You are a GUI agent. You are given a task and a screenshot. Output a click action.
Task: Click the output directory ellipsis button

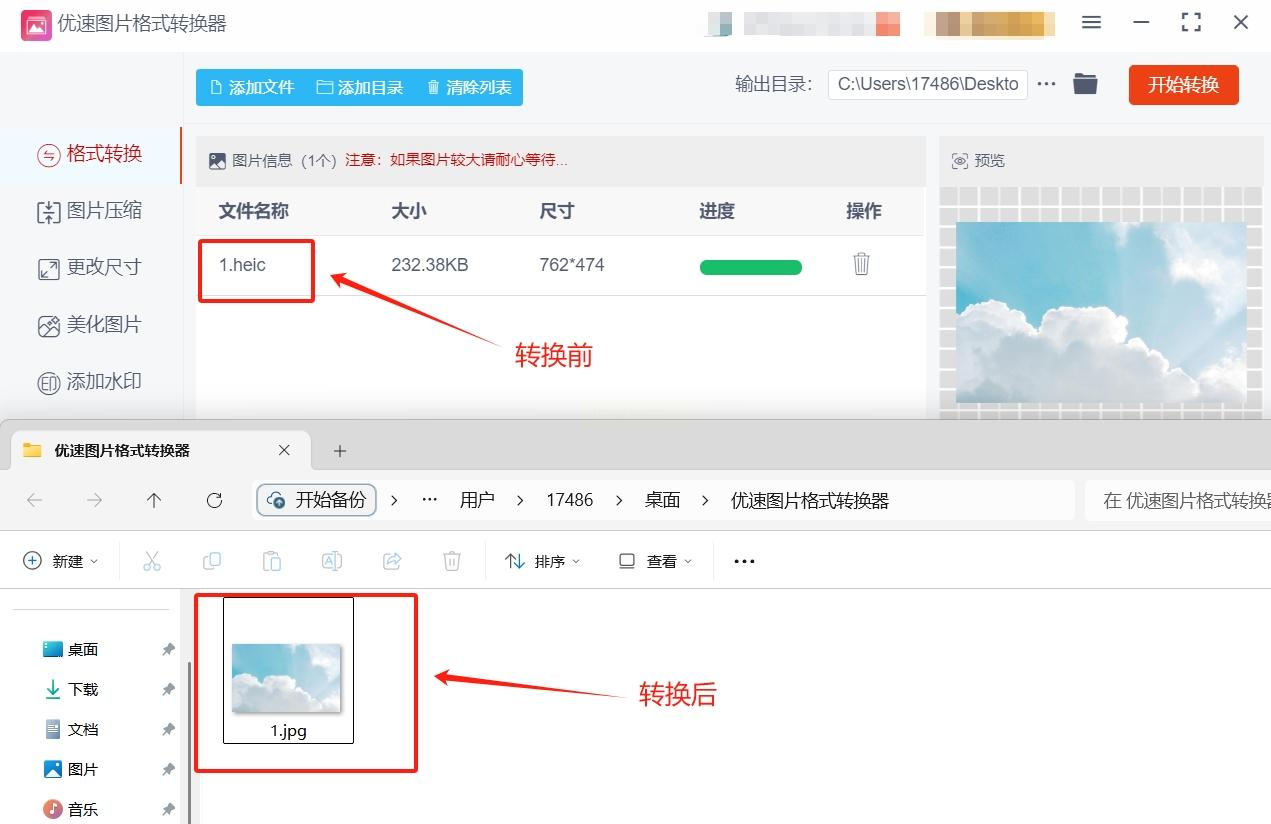pyautogui.click(x=1046, y=84)
